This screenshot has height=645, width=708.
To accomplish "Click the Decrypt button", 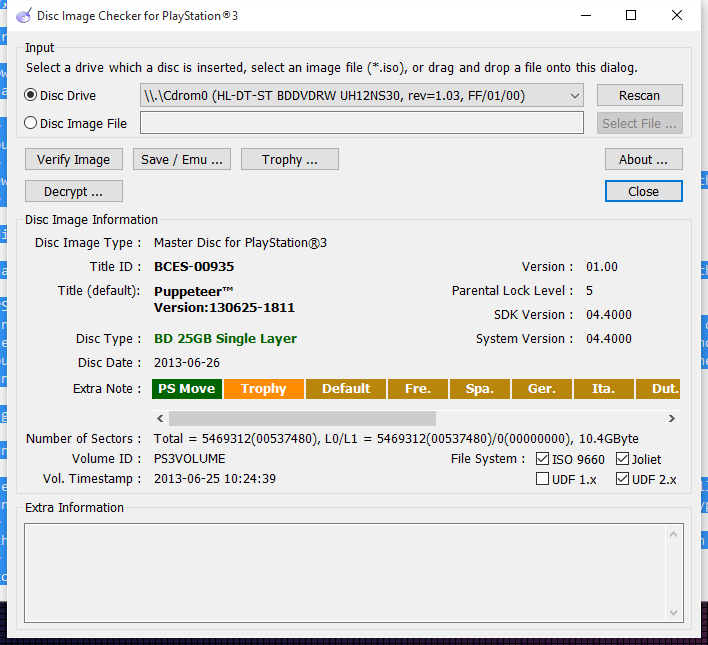I will pyautogui.click(x=74, y=192).
